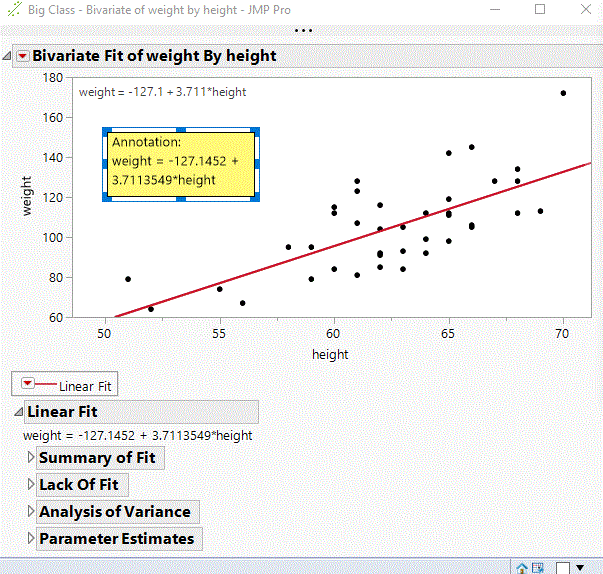
Task: Click the weight equation text in graph
Action: (x=162, y=93)
